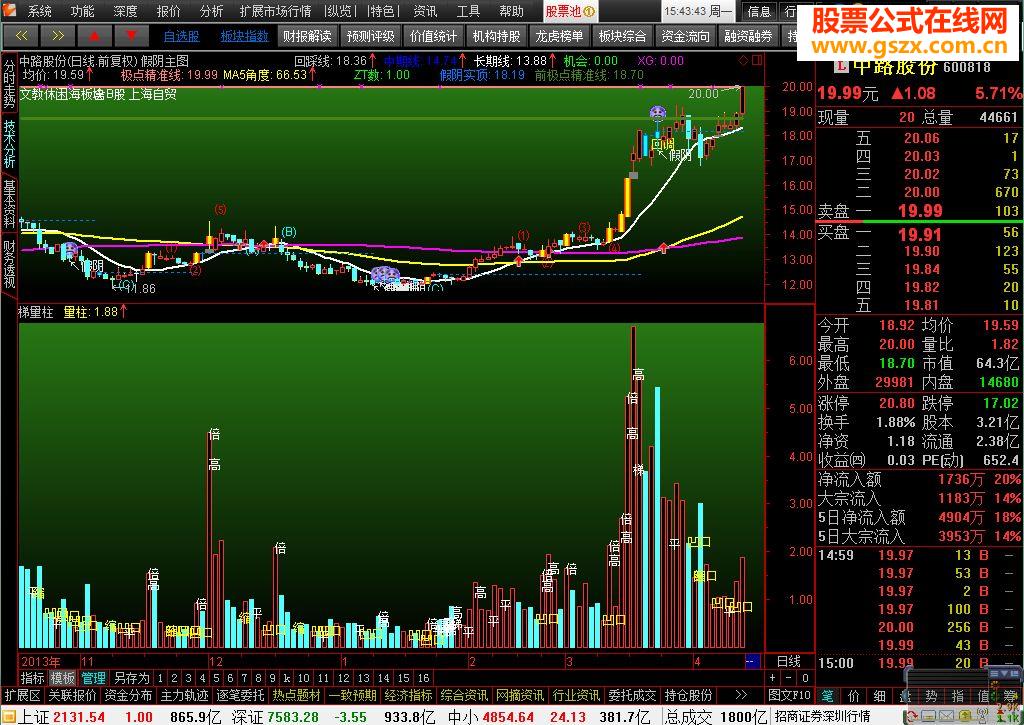Open the 功能 menu

pos(82,11)
